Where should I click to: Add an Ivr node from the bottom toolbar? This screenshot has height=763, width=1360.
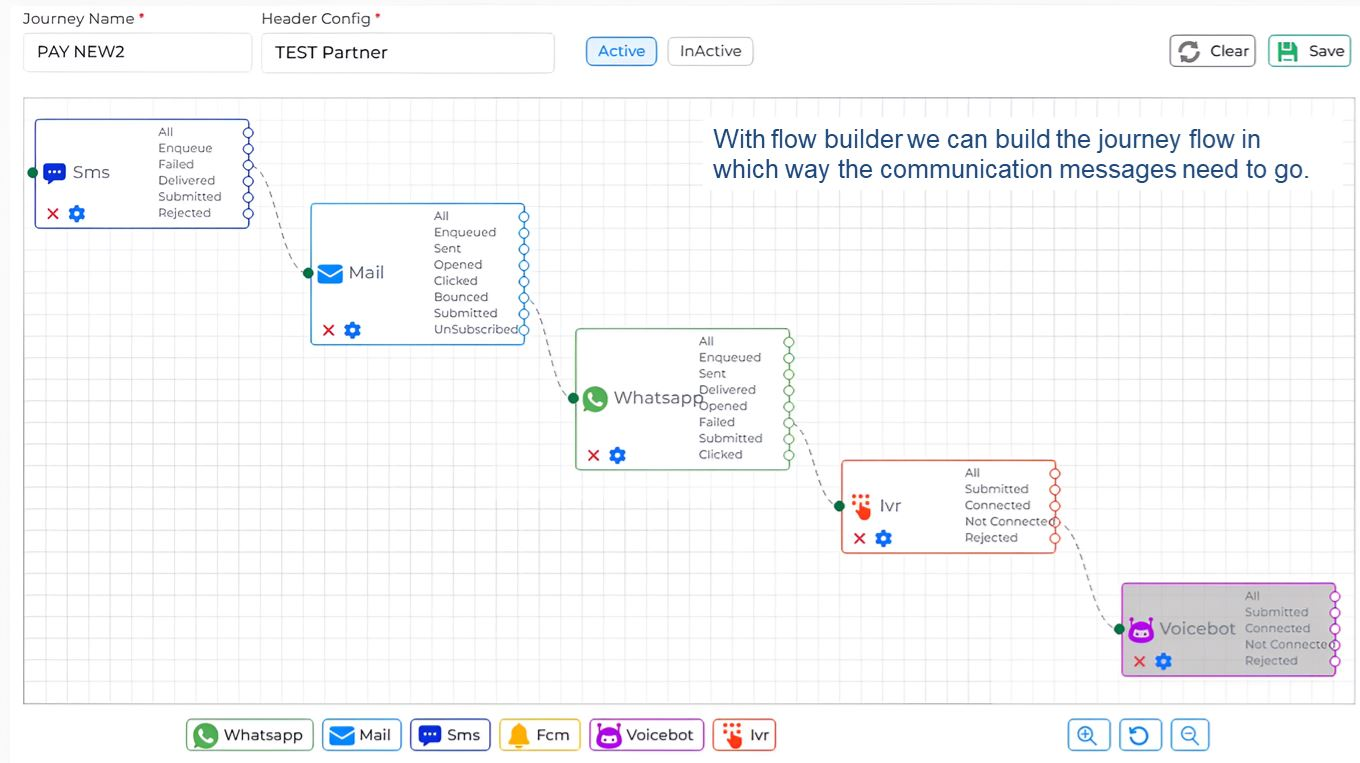pos(744,734)
